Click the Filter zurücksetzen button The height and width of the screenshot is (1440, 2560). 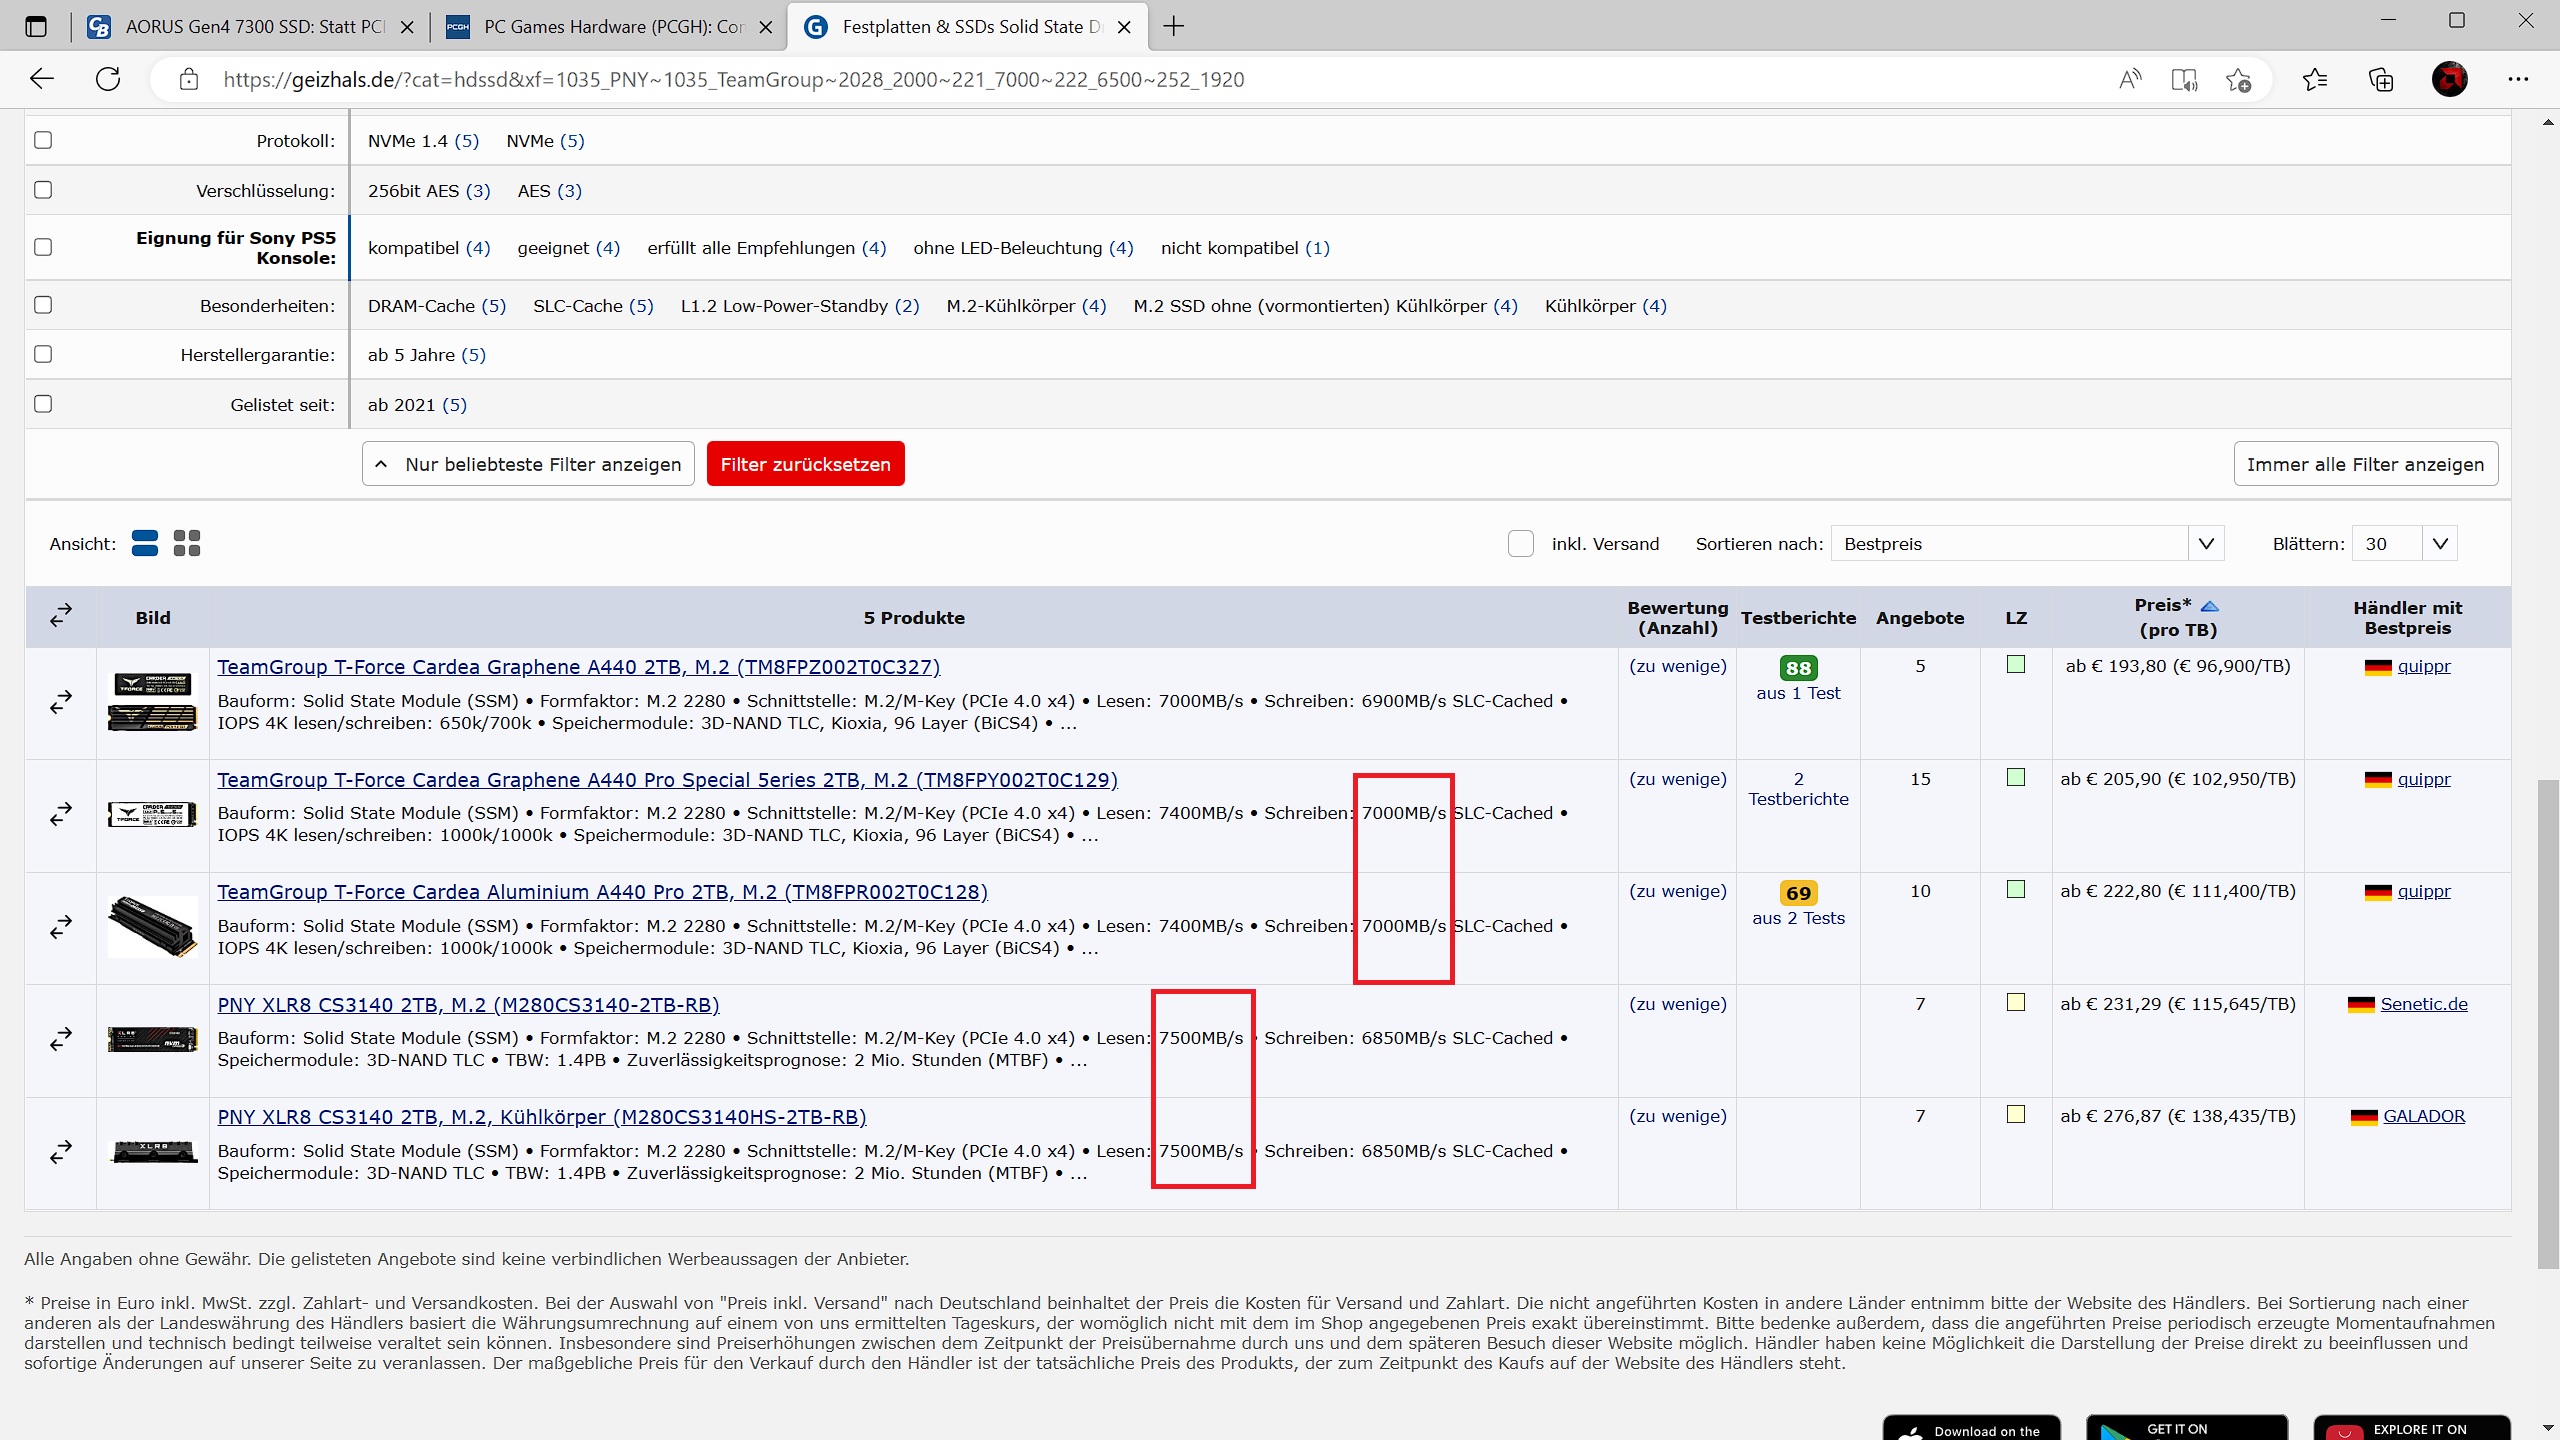tap(805, 464)
